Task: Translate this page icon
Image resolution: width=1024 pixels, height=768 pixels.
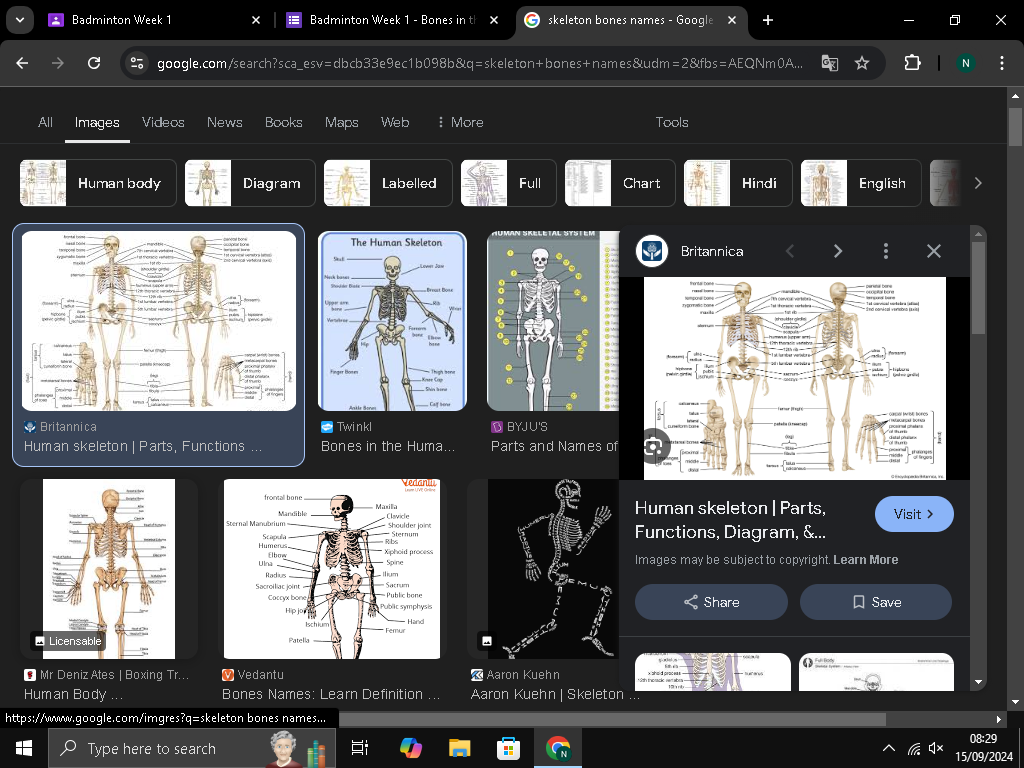Action: coord(829,63)
